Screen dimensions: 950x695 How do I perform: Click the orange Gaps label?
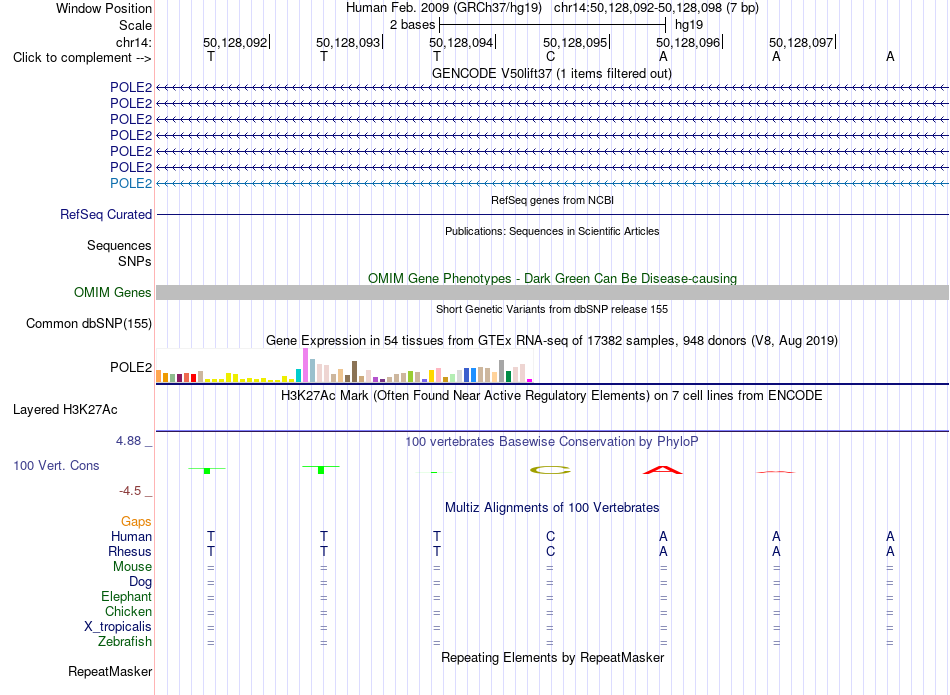(136, 522)
